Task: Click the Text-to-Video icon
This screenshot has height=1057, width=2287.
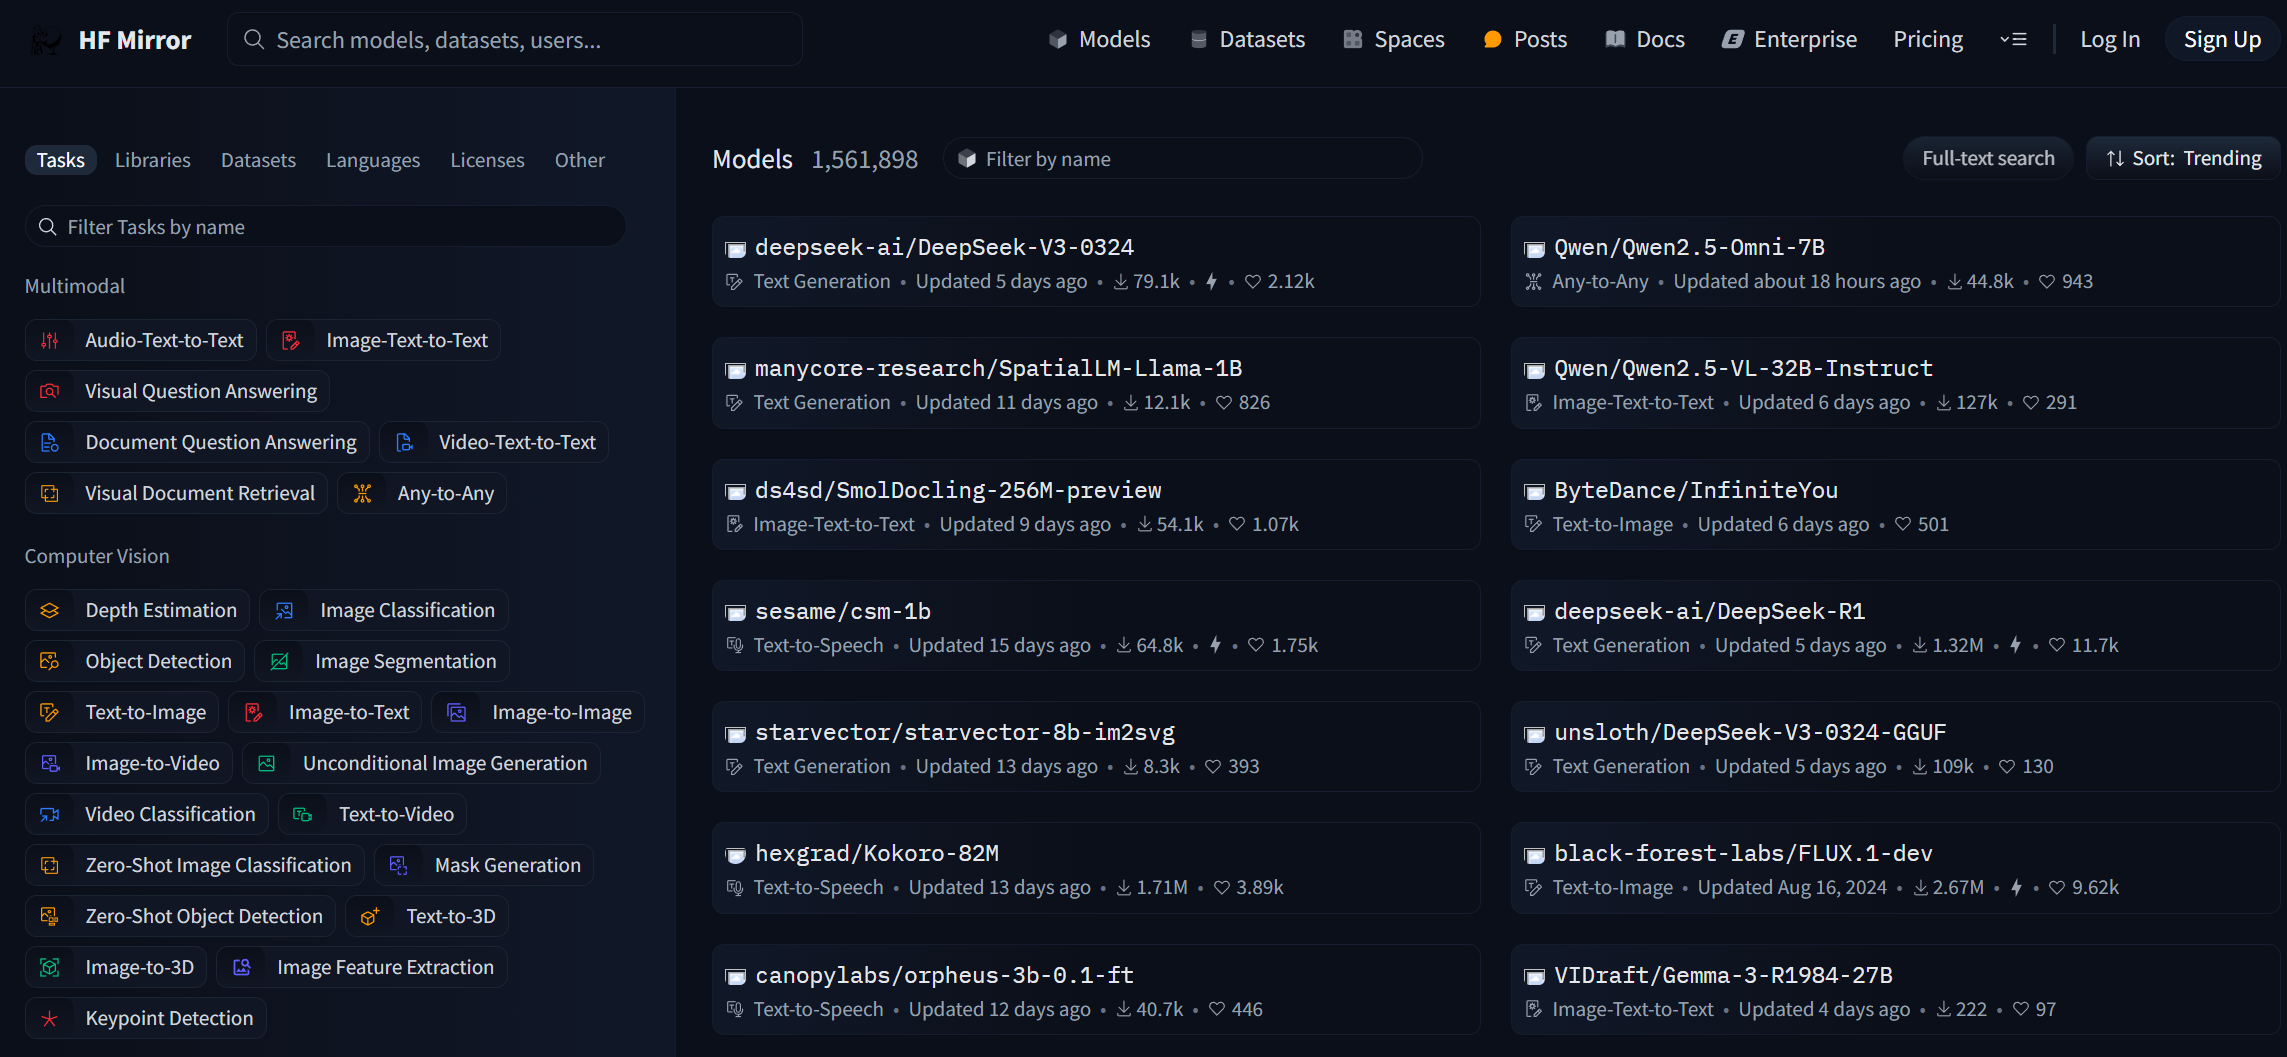Action: [x=302, y=815]
